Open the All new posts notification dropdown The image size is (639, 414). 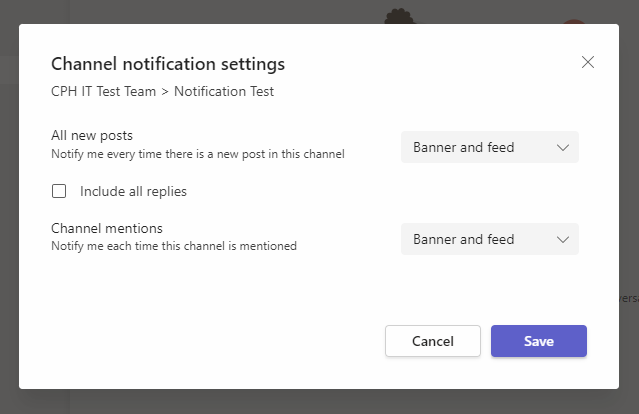point(490,147)
